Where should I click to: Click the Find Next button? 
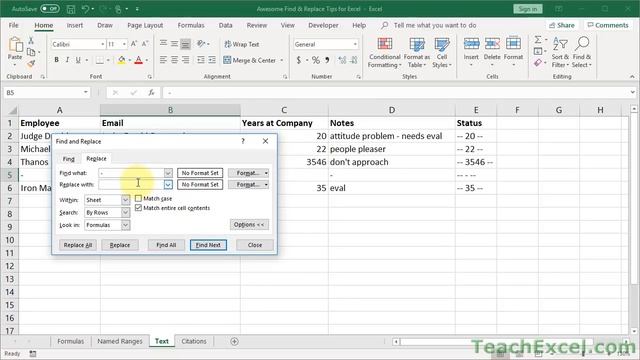[x=208, y=245]
